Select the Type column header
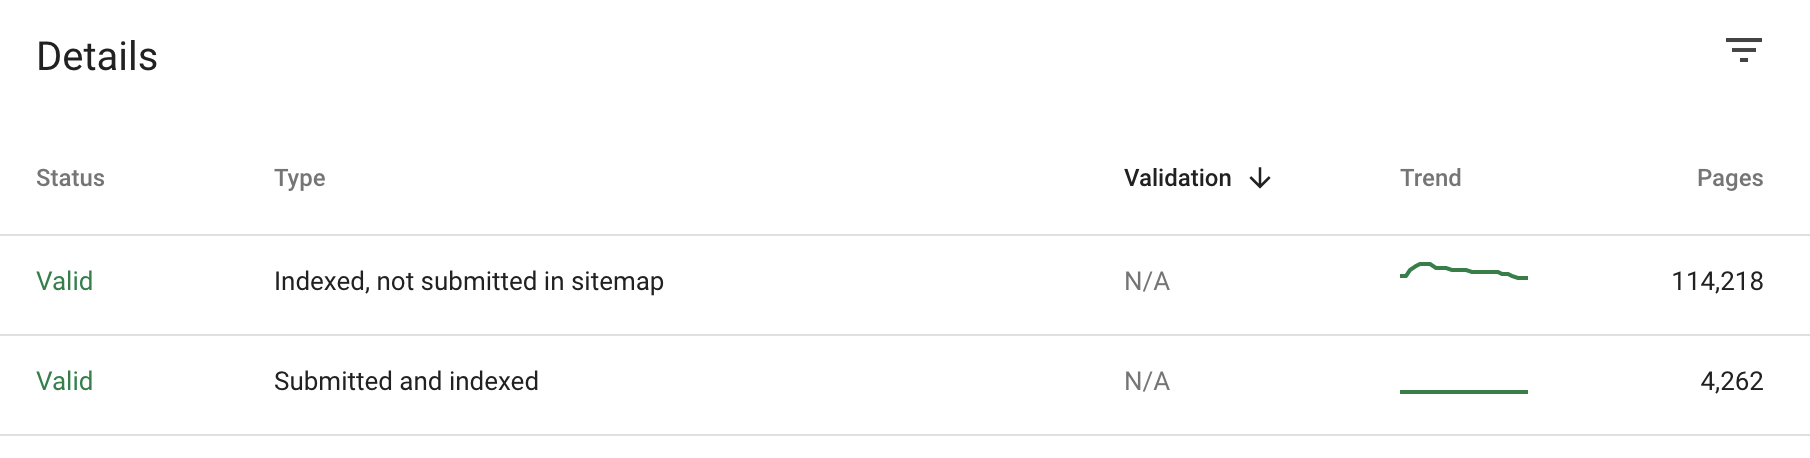The image size is (1810, 458). pos(299,179)
